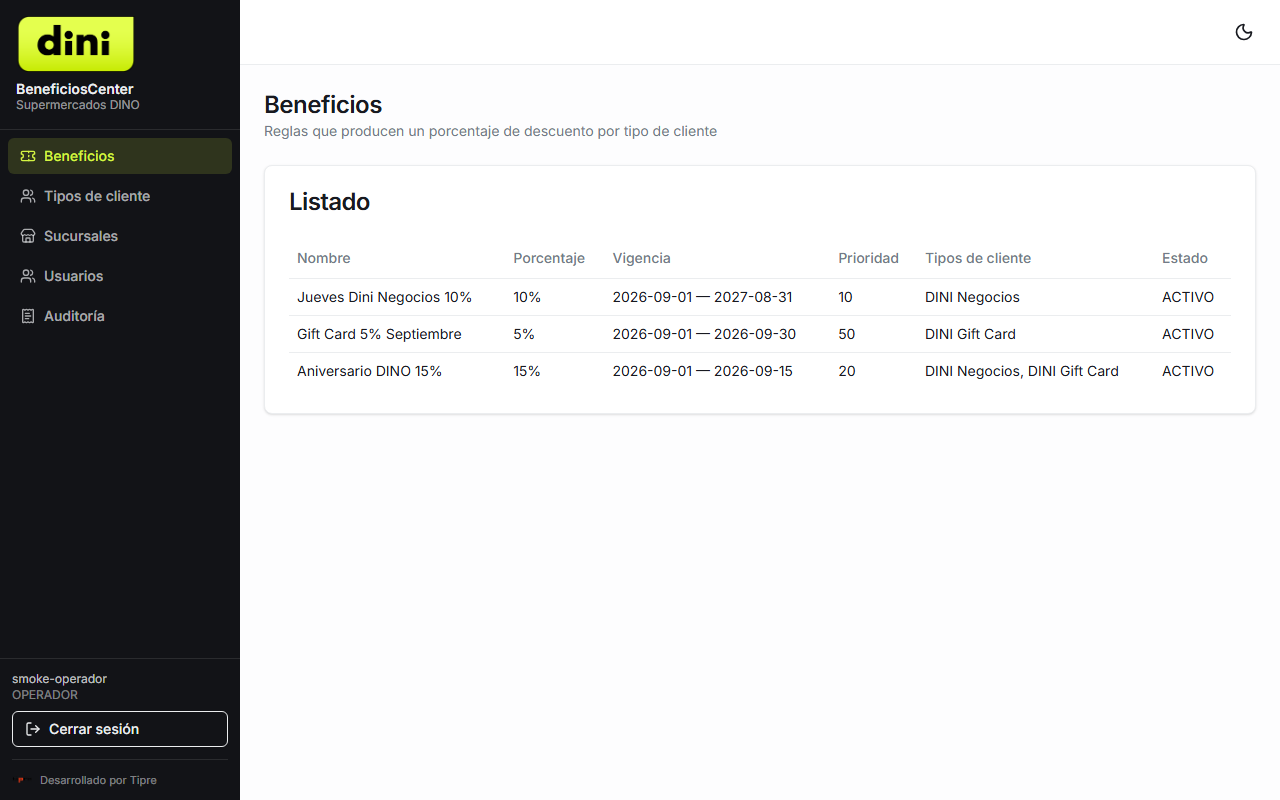Open the Beneficios menu item
1280x800 pixels.
pos(120,156)
